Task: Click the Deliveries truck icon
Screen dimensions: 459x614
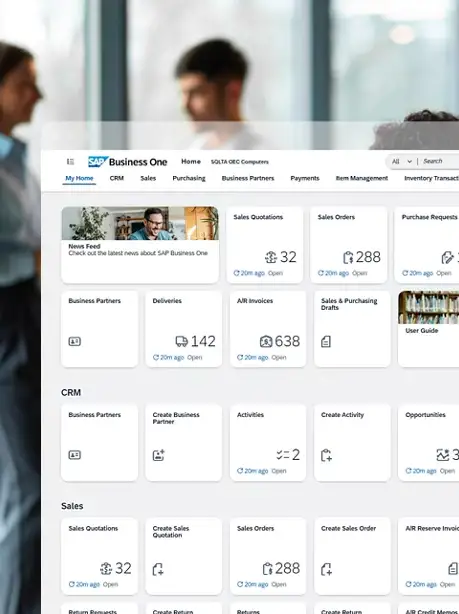Action: point(182,341)
